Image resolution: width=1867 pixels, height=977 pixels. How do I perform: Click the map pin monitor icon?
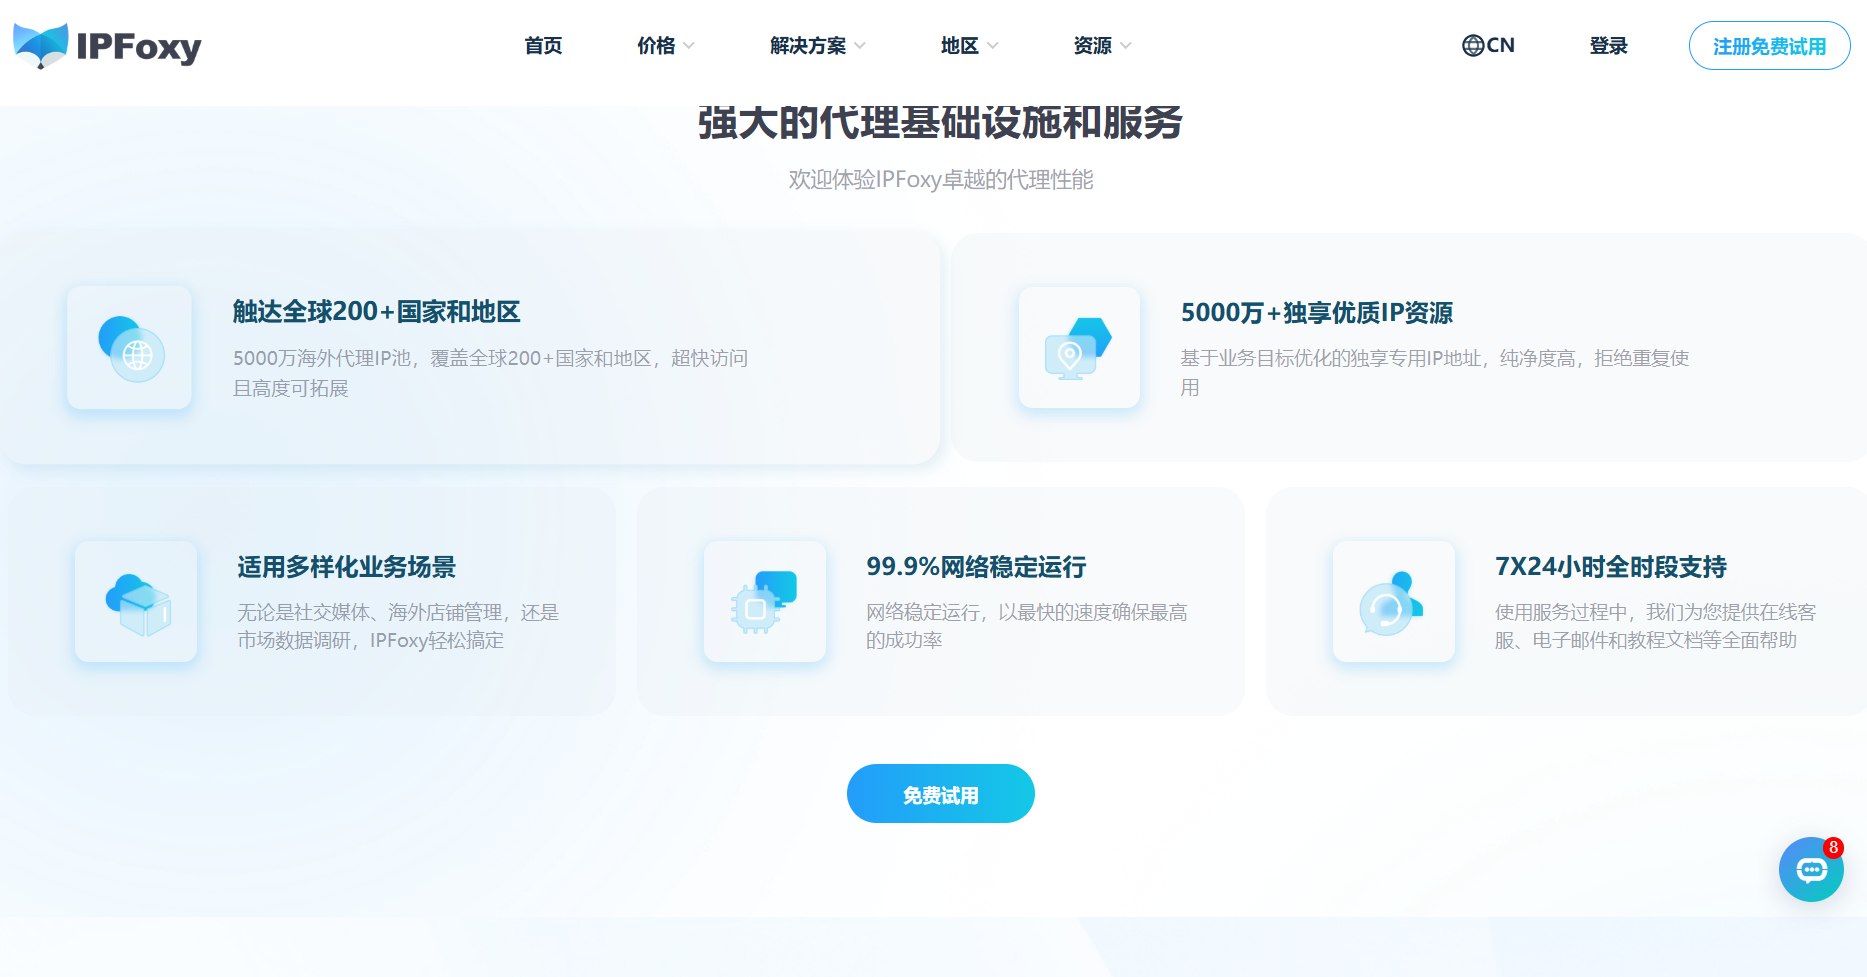(1079, 348)
